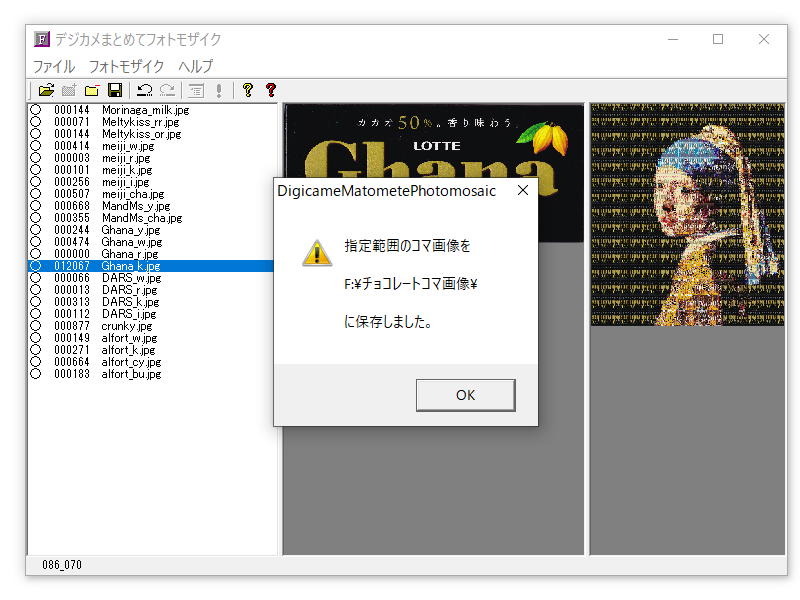Click the circle icon beside Ghana_k.jpg

pos(36,266)
